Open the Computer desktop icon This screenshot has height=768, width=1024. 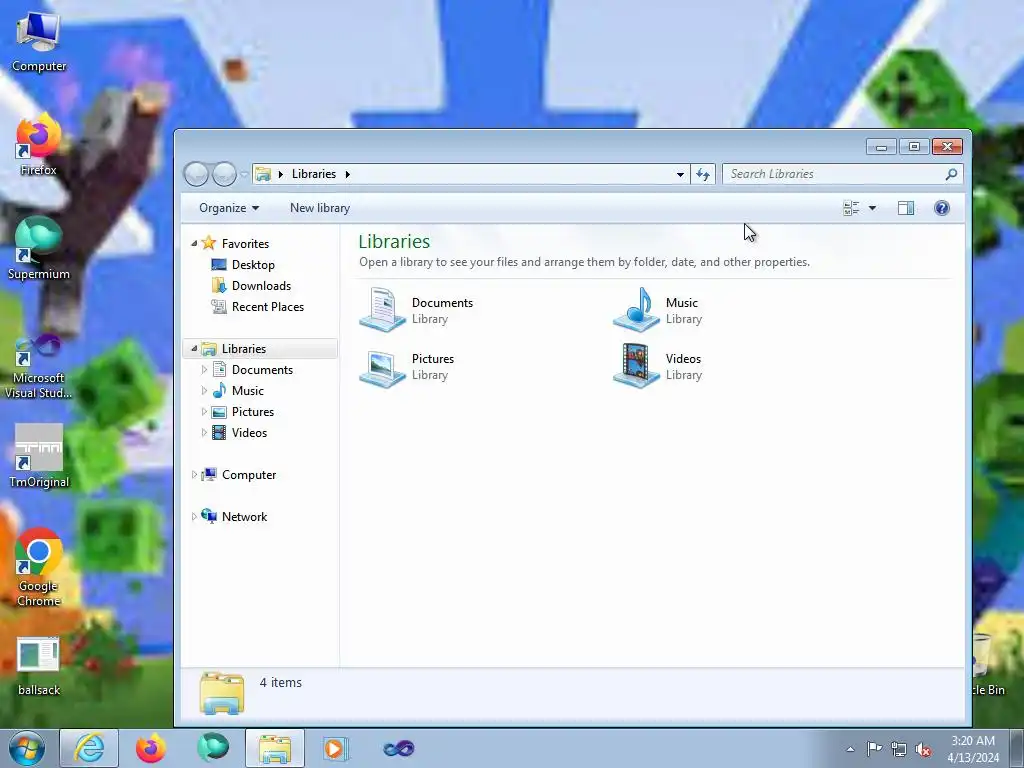click(x=39, y=42)
